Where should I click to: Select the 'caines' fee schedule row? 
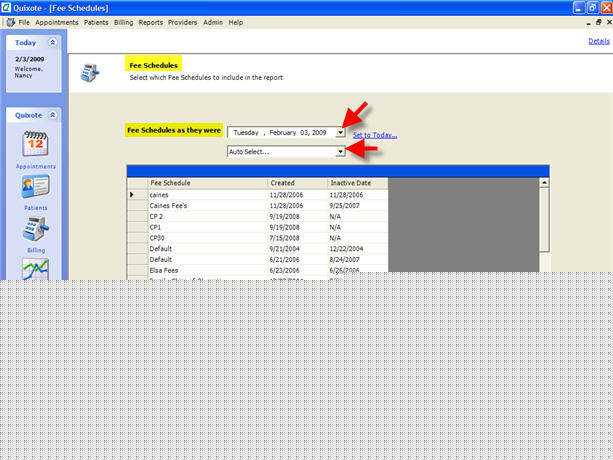pyautogui.click(x=258, y=195)
